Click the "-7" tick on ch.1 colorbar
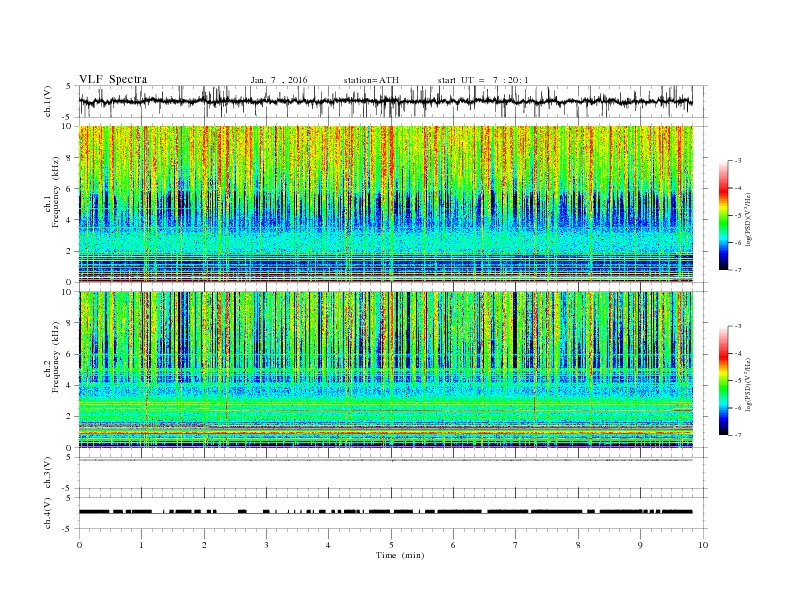 click(737, 270)
